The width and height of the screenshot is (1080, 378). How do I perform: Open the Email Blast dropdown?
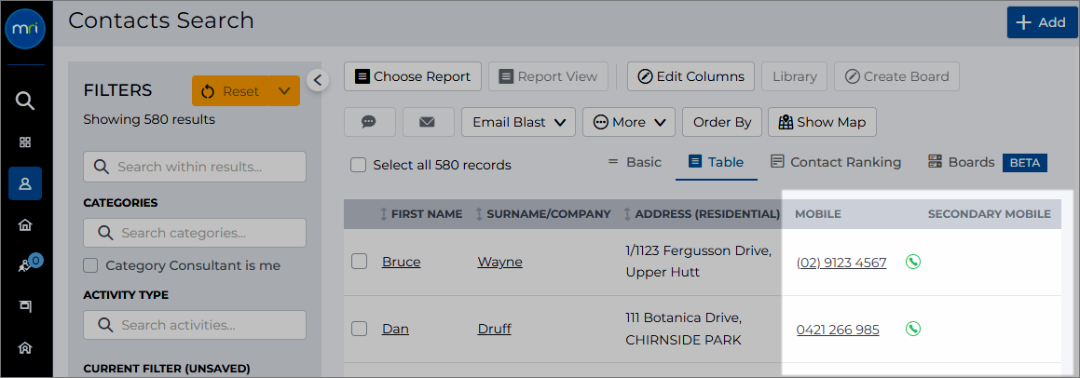tap(518, 122)
